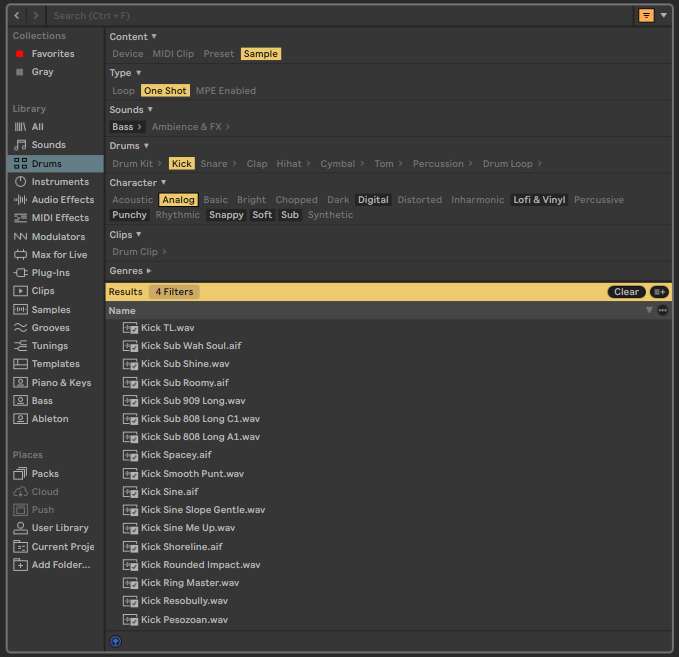Select Kick TL.wav
This screenshot has height=657, width=679.
388,328
